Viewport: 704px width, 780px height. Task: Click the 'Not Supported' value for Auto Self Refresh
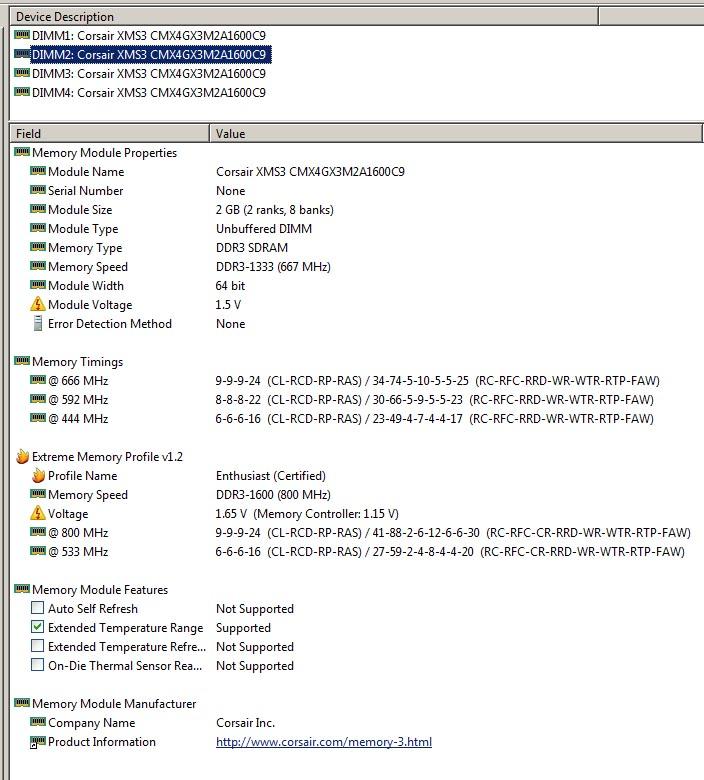coord(255,609)
